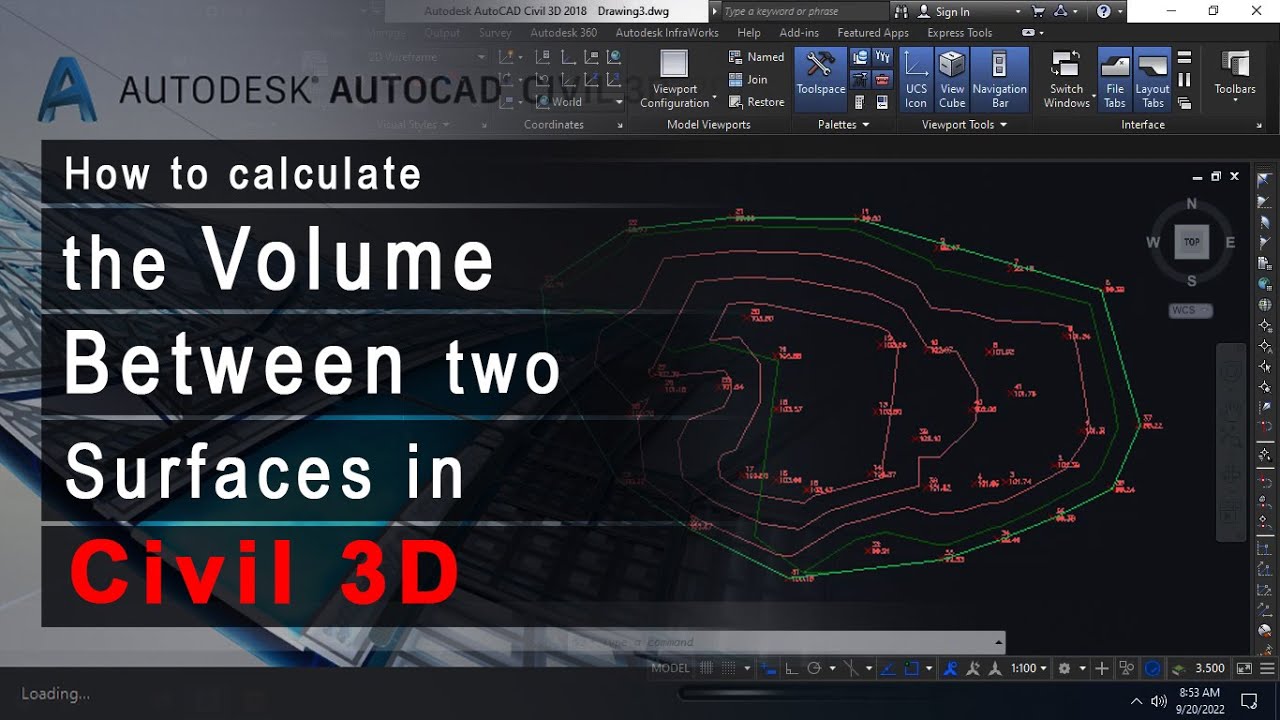
Task: Switch to the Add-ins ribbon tab
Action: point(799,33)
